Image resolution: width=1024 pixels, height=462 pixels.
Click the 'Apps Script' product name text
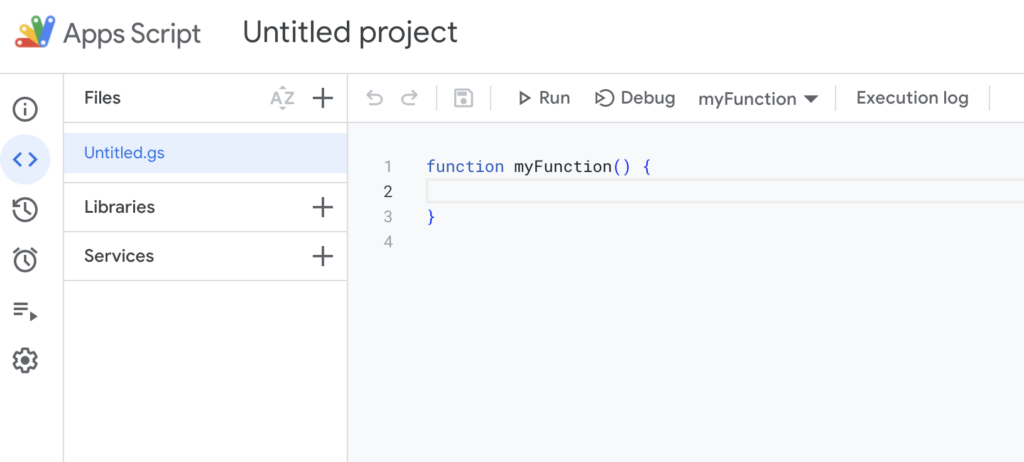click(132, 33)
